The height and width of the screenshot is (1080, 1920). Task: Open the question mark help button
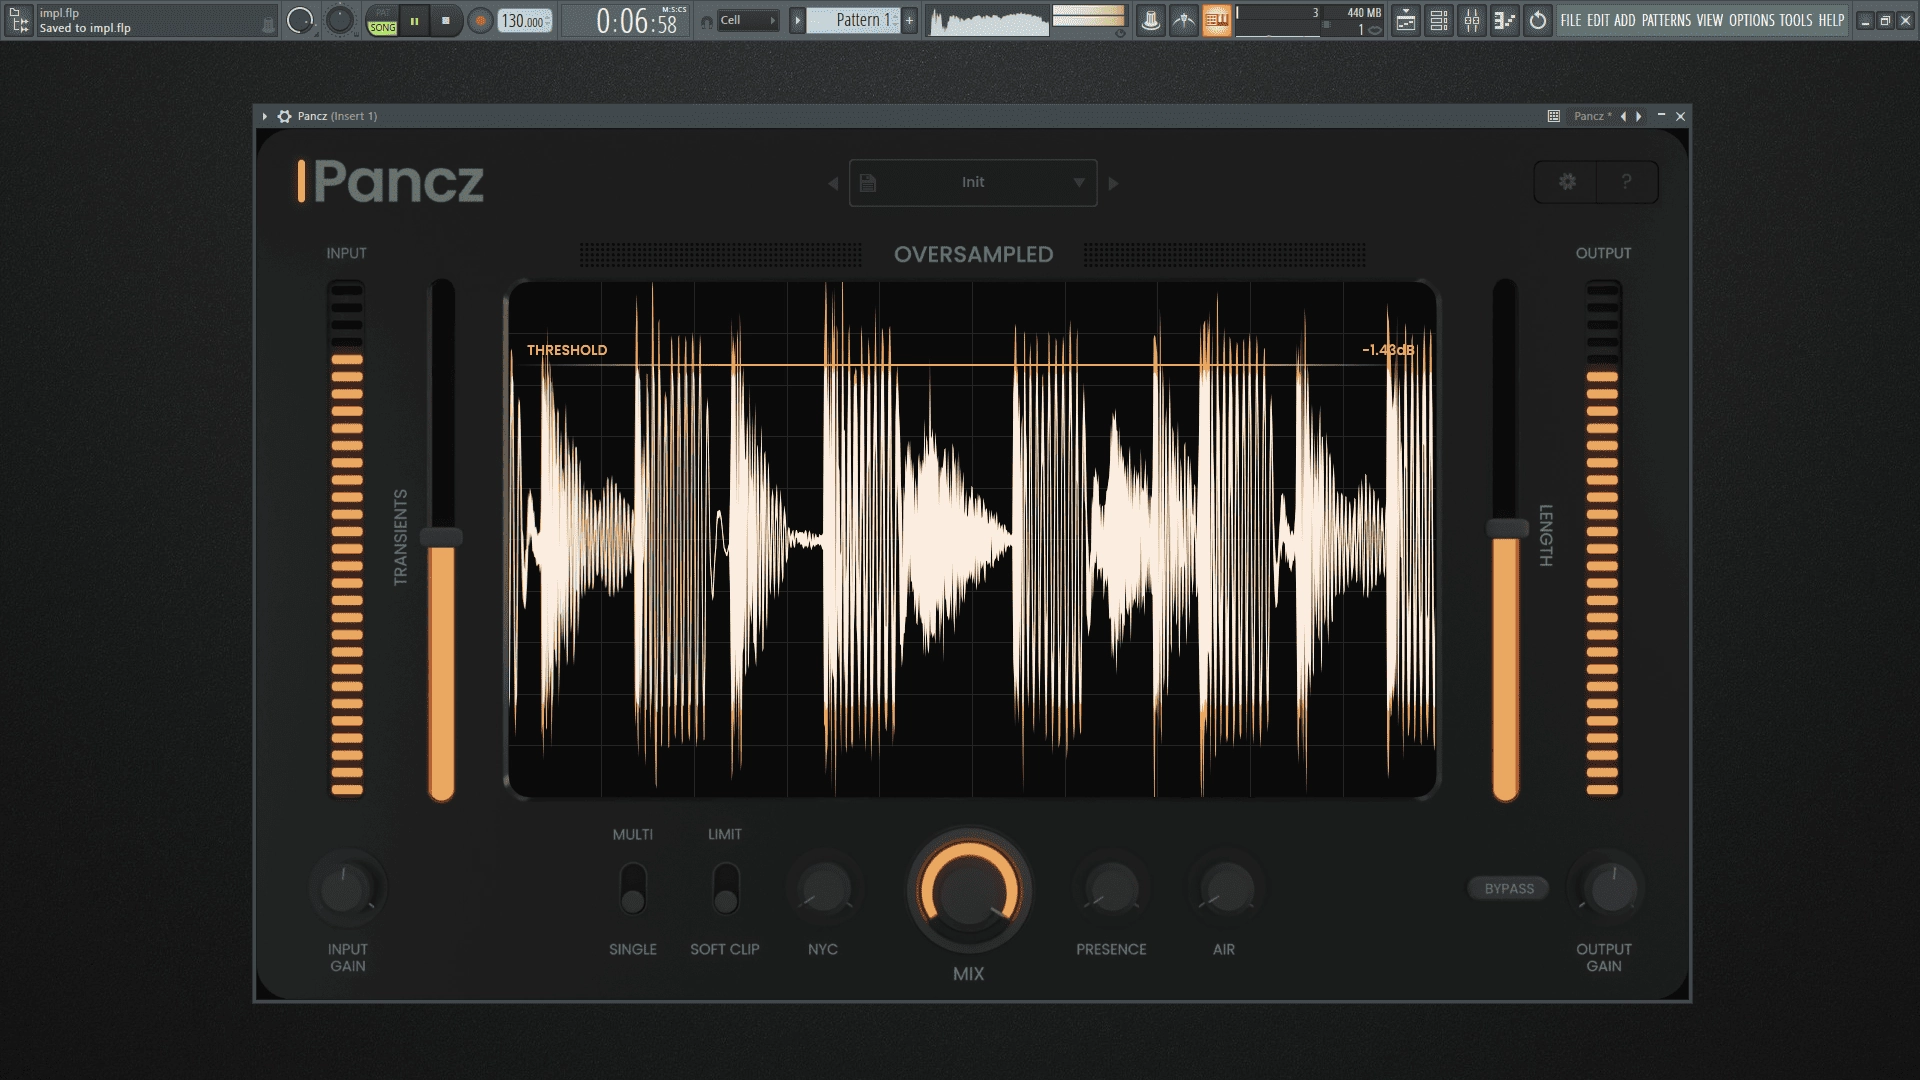[x=1627, y=182]
